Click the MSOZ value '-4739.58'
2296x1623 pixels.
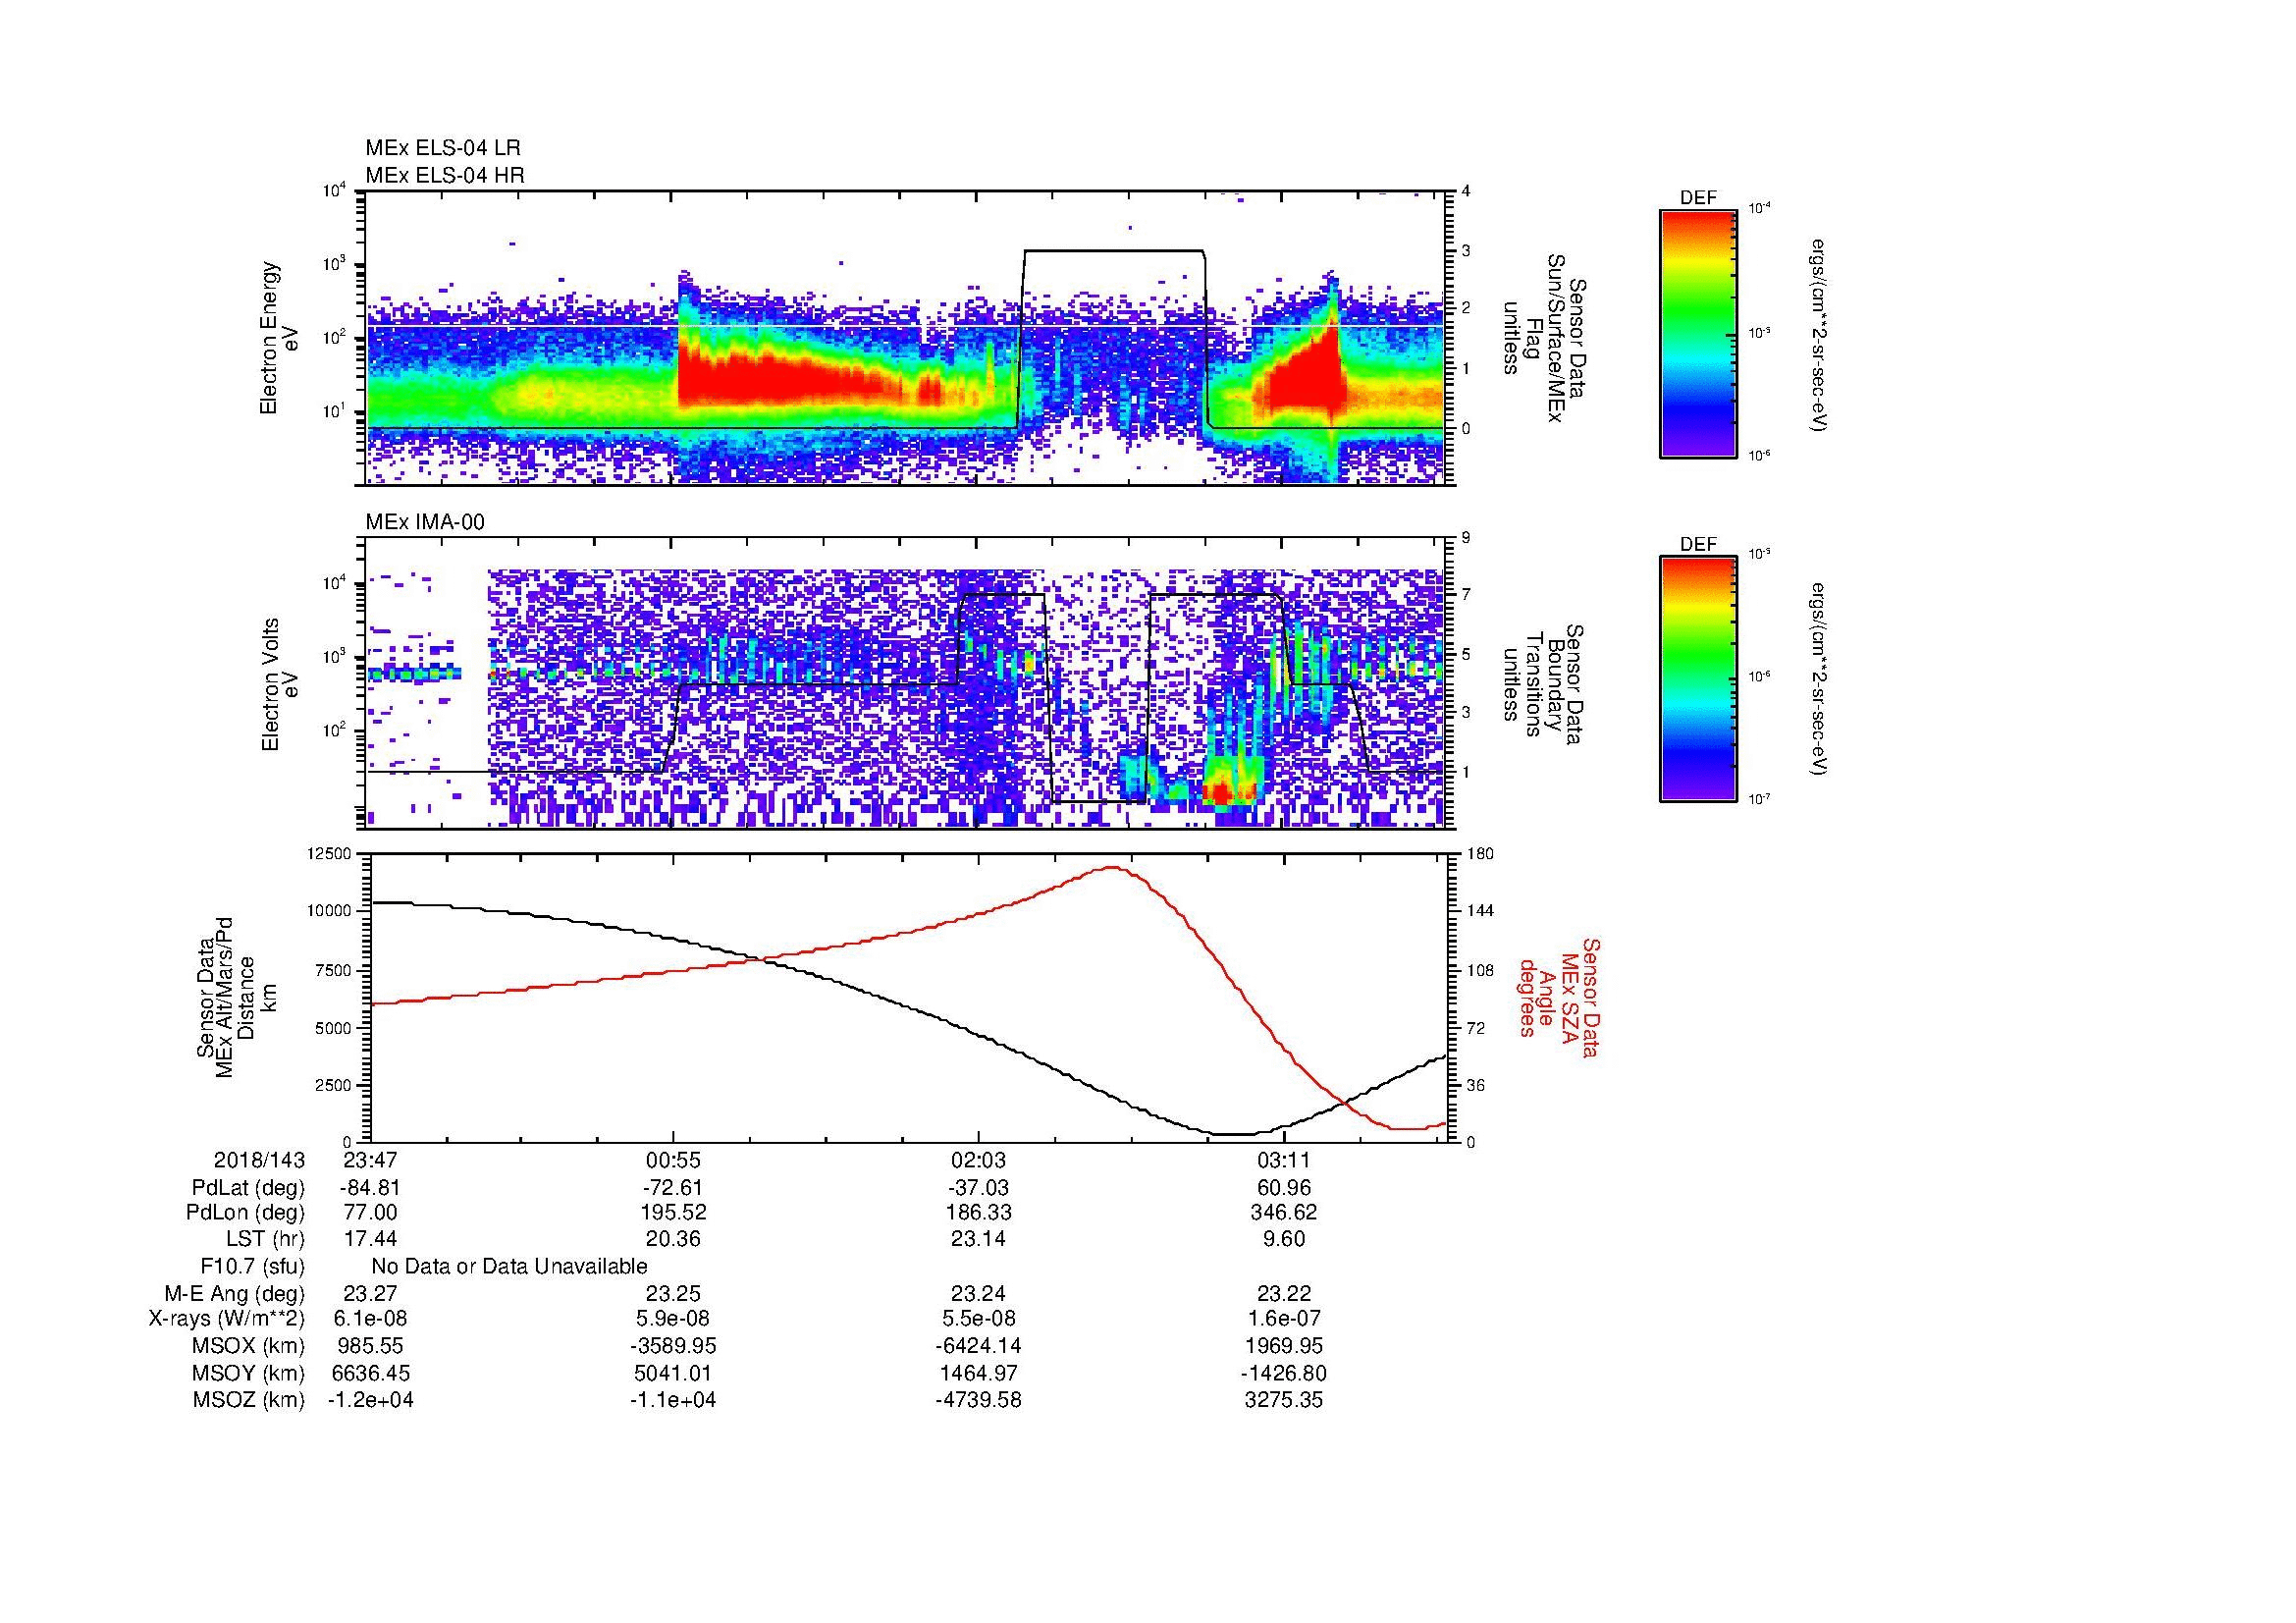(x=978, y=1400)
